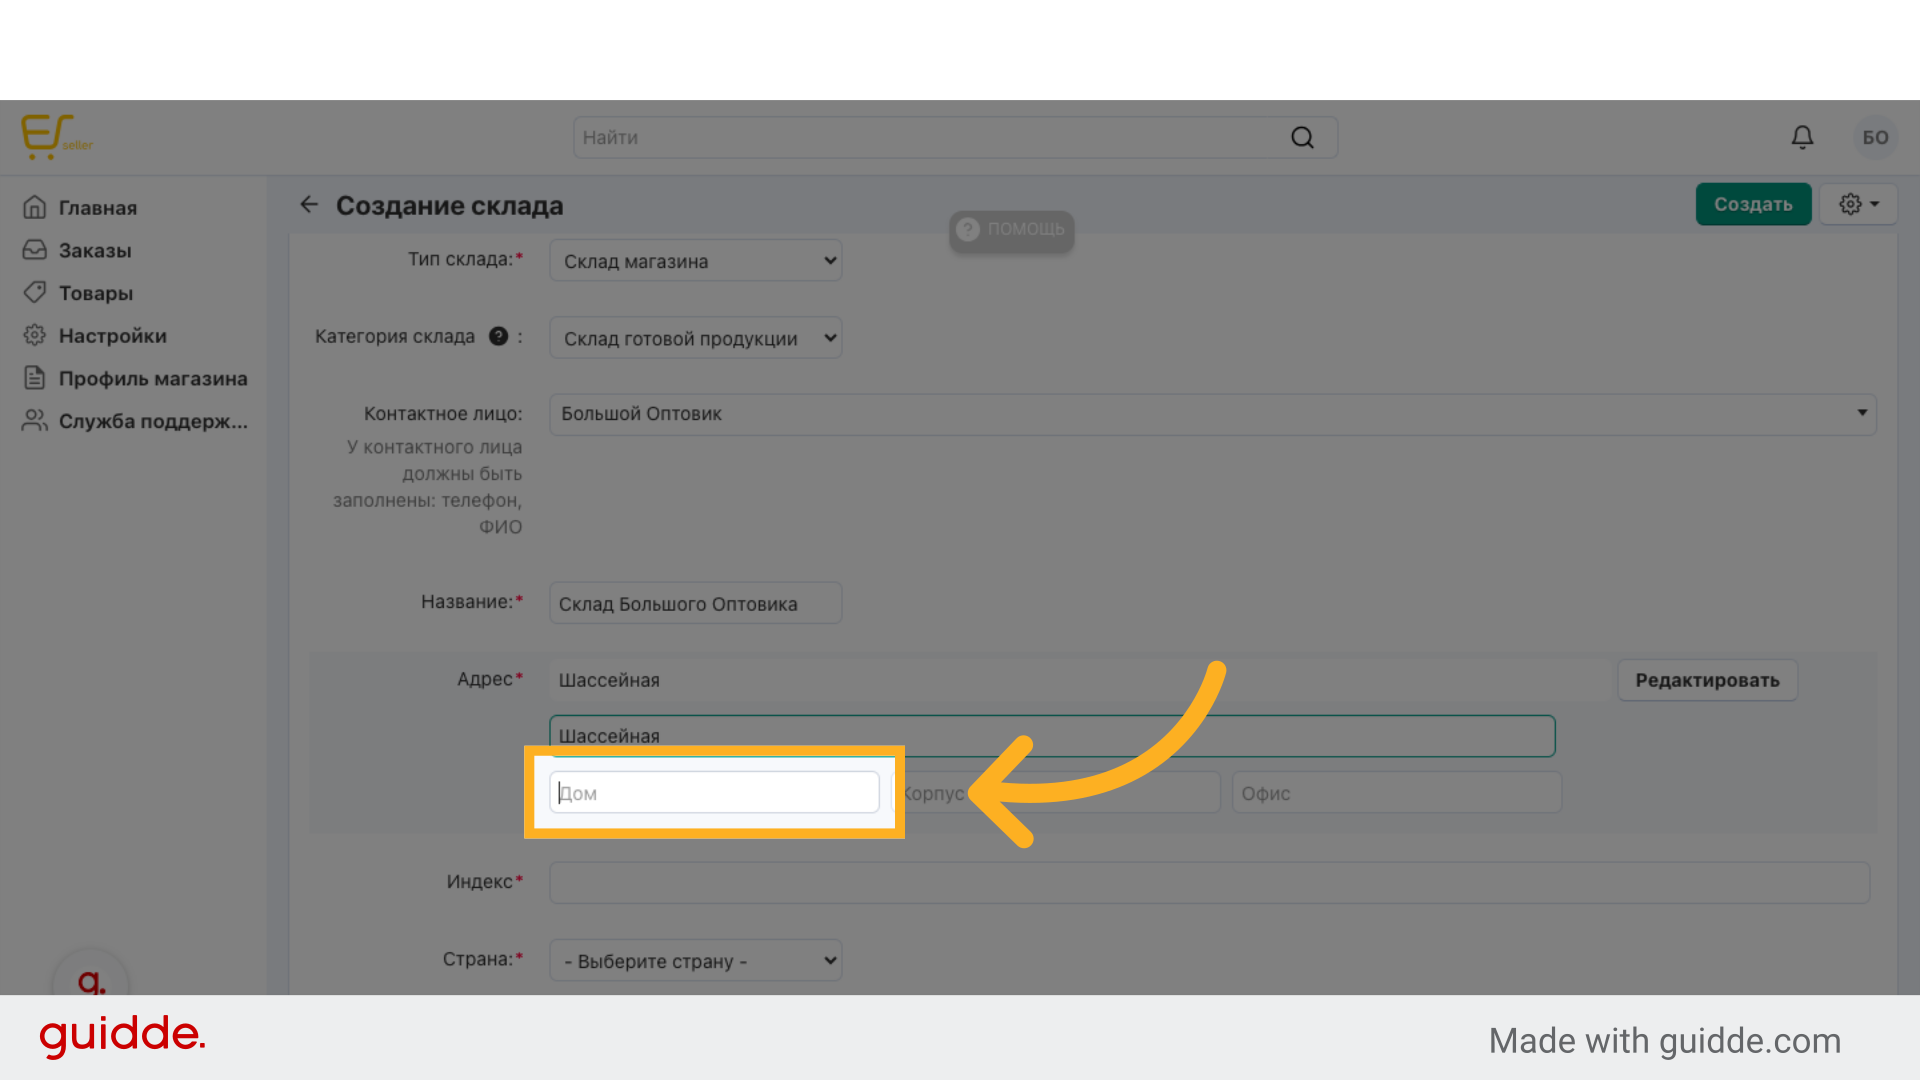Click the guidde widget icon at bottom-left

pyautogui.click(x=91, y=980)
